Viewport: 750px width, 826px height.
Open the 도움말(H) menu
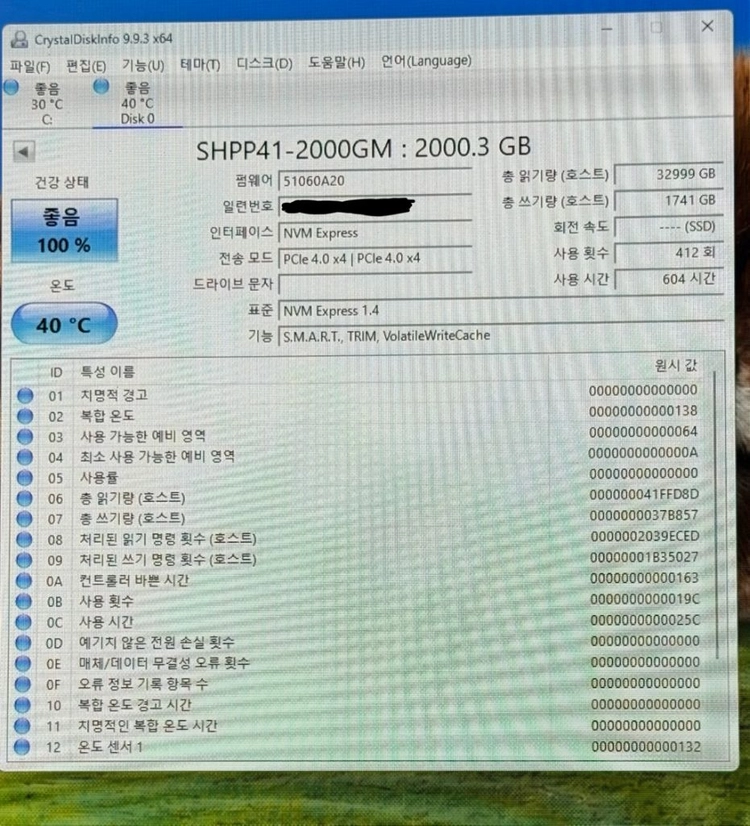(x=337, y=63)
